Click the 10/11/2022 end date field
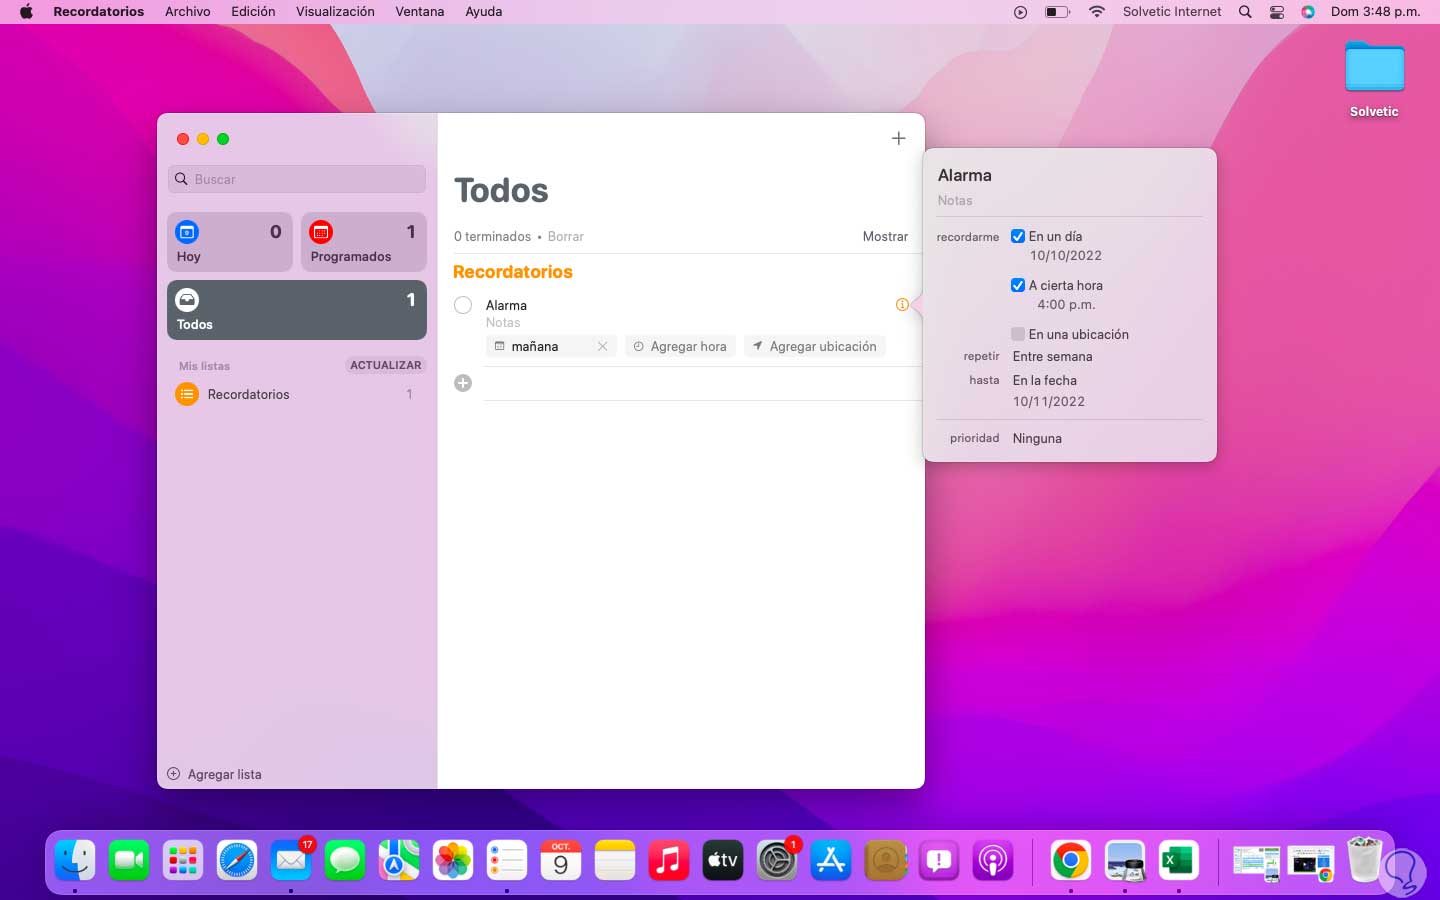This screenshot has width=1440, height=900. [x=1049, y=402]
